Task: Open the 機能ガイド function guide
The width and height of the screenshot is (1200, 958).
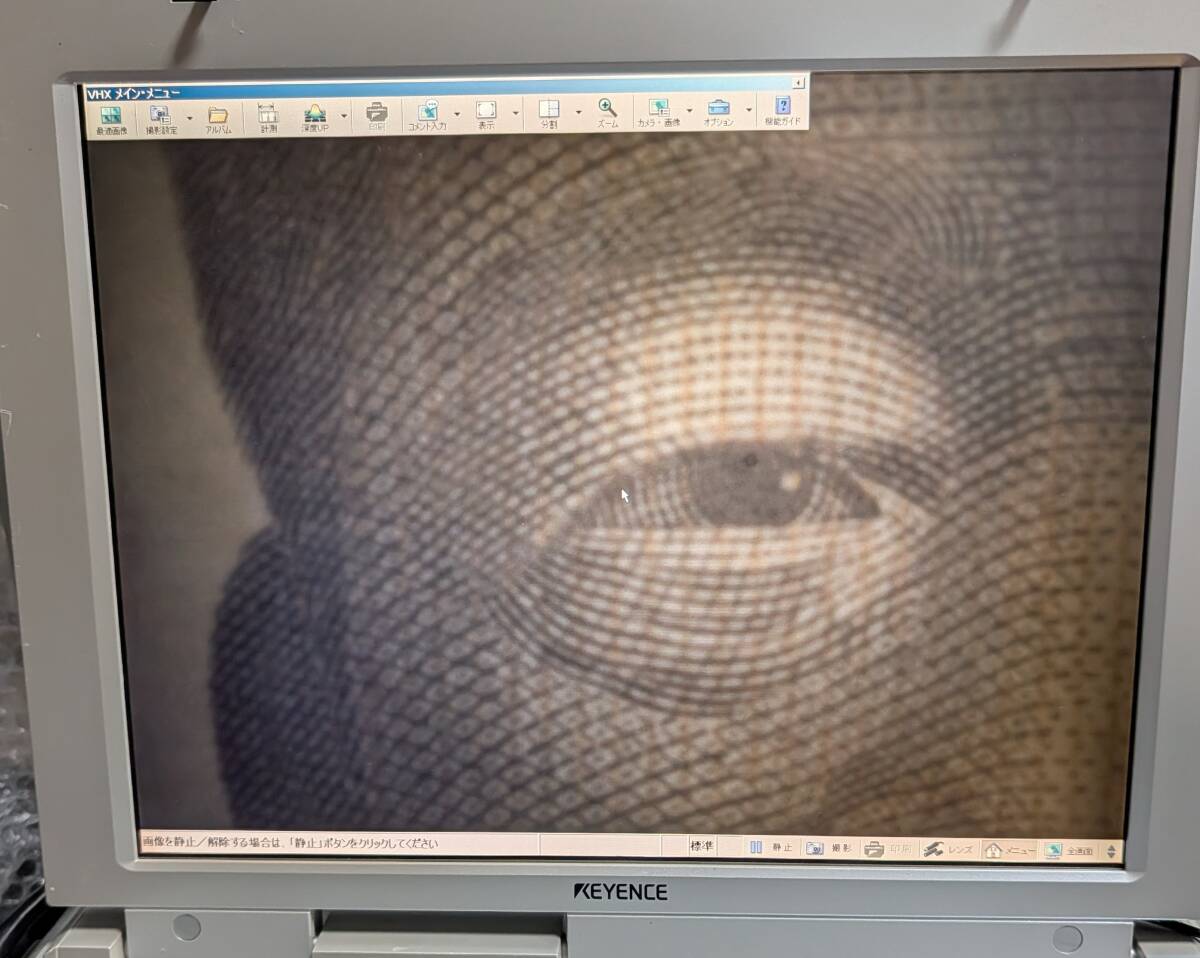Action: (x=783, y=112)
